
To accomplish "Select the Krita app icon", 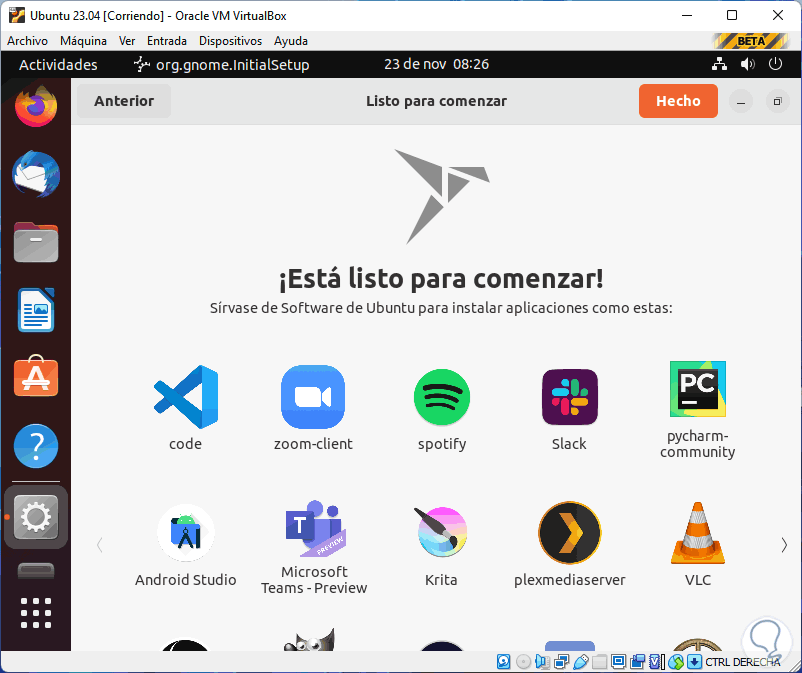I will [x=441, y=532].
